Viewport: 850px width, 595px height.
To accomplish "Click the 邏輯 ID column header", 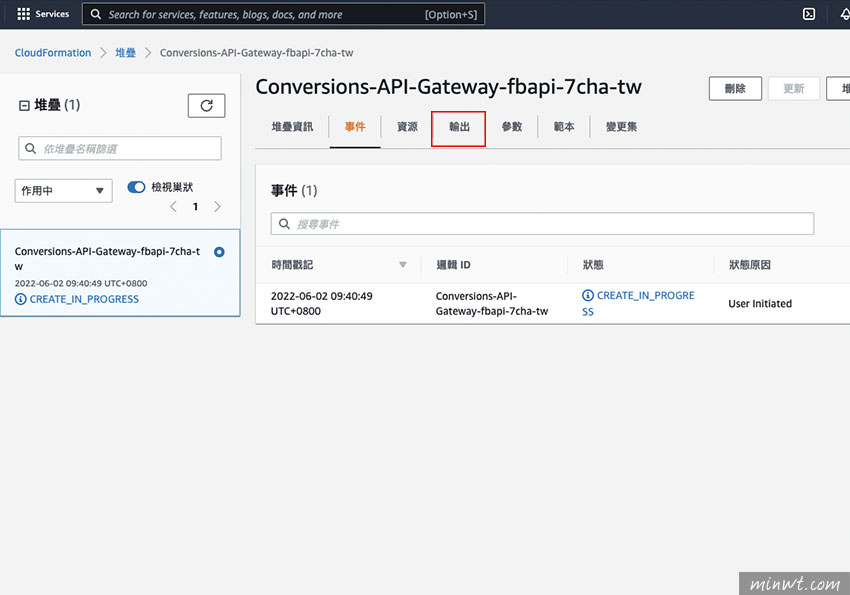I will coord(453,265).
